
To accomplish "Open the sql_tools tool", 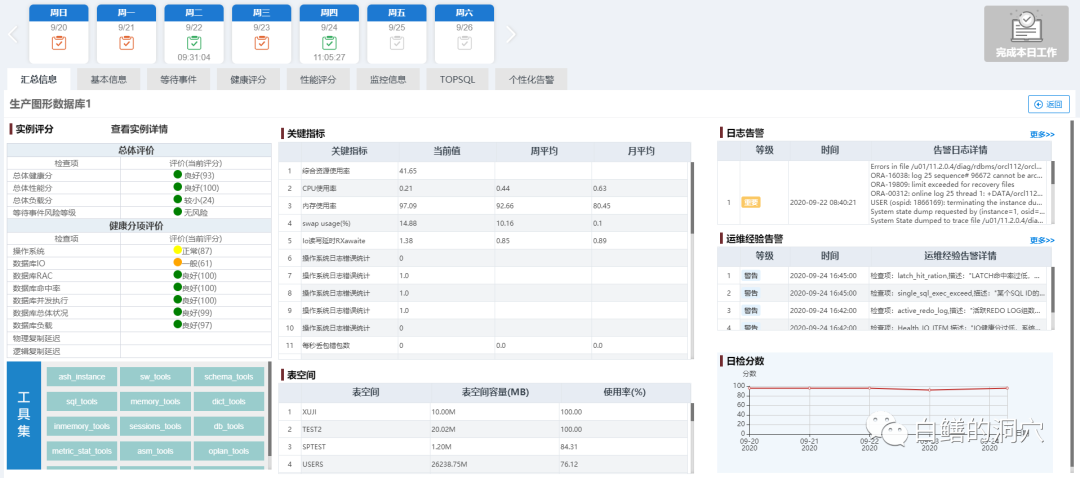I will pos(82,402).
